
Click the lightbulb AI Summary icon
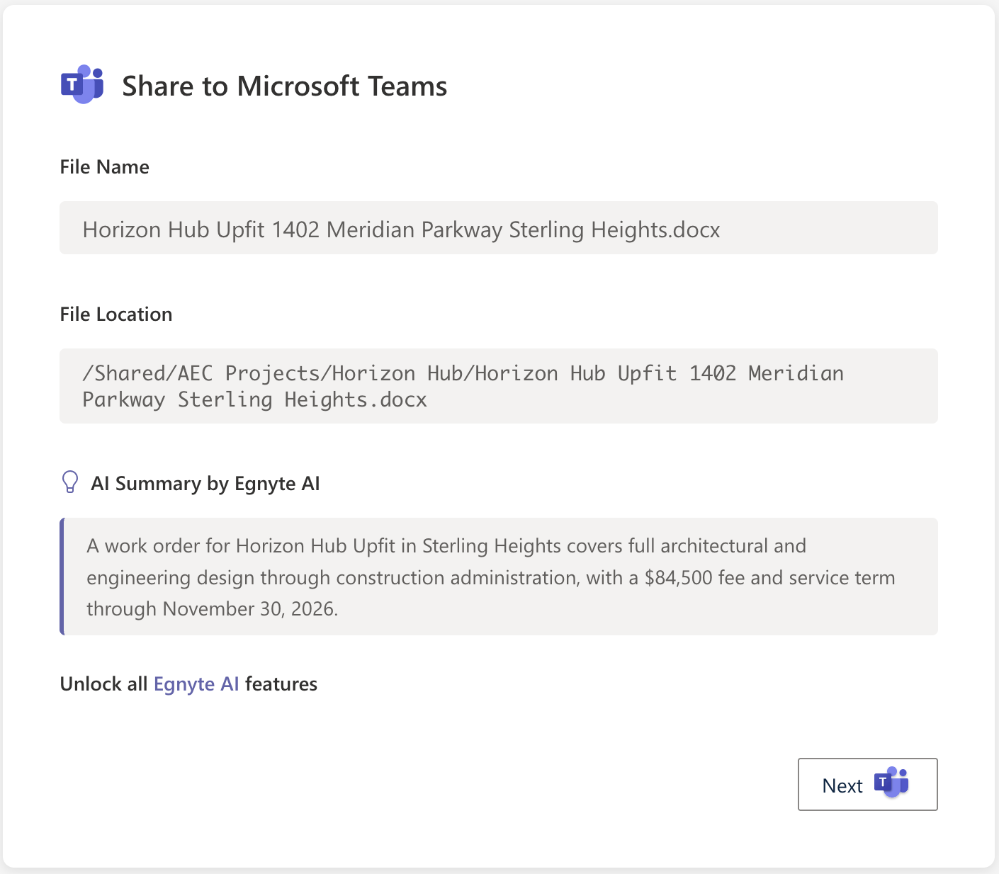tap(70, 482)
